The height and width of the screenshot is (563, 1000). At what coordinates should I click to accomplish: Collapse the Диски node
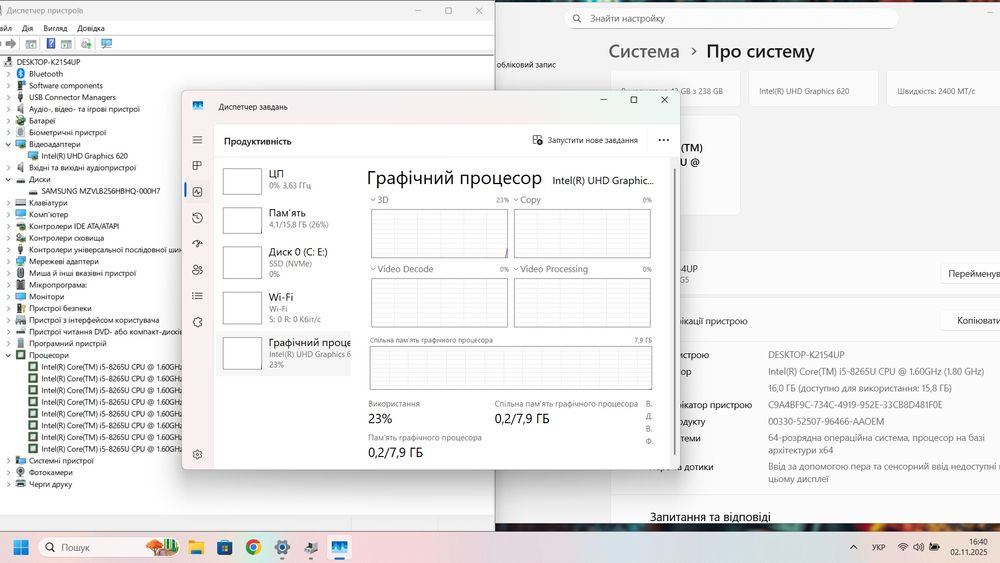8,179
